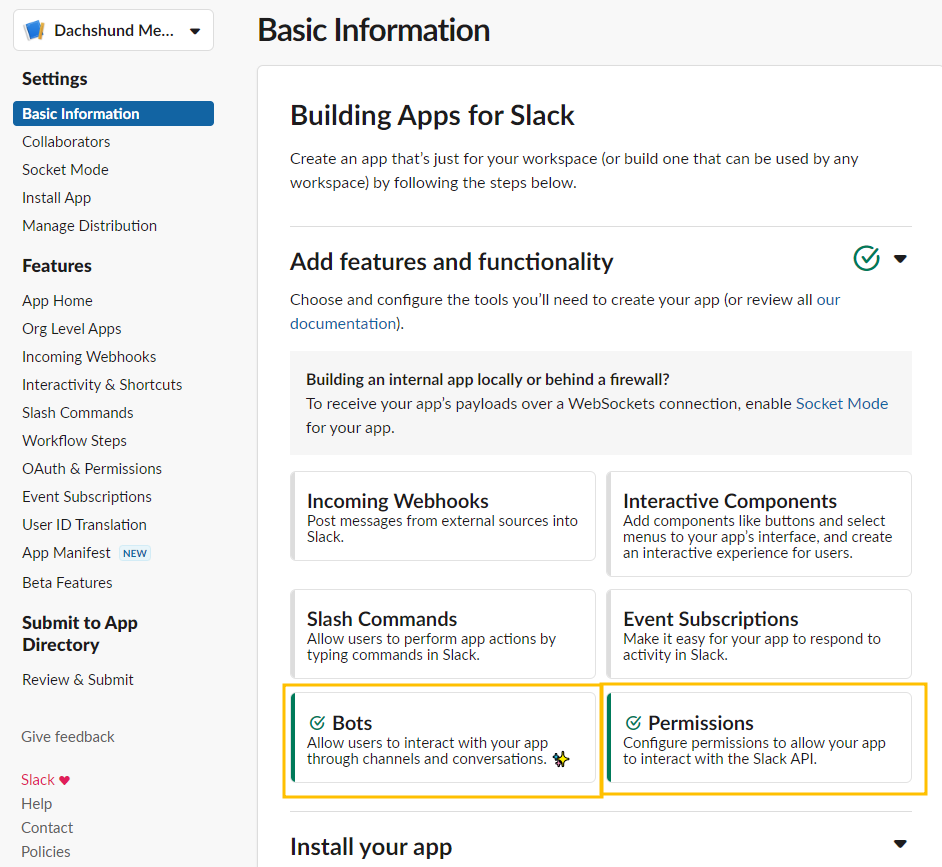Open the Dachshund app selector dropdown
This screenshot has width=942, height=867.
pyautogui.click(x=113, y=31)
